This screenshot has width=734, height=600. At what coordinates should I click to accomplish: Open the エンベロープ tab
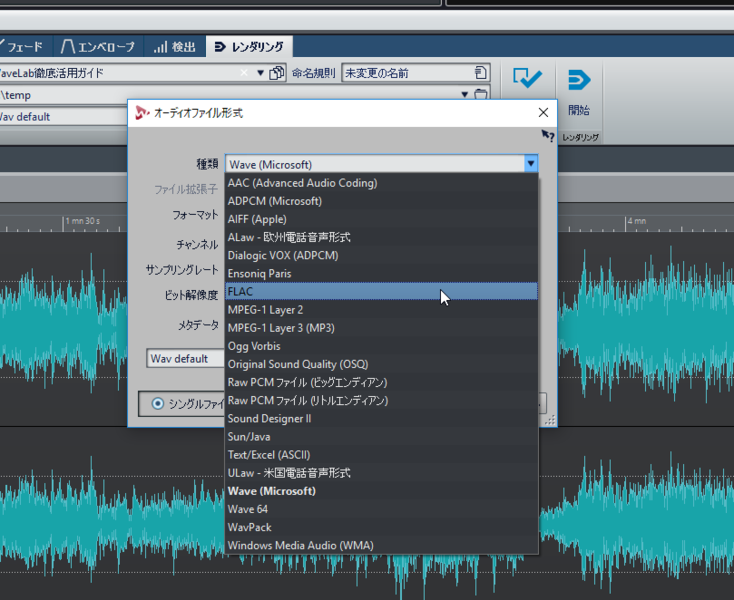tap(97, 47)
